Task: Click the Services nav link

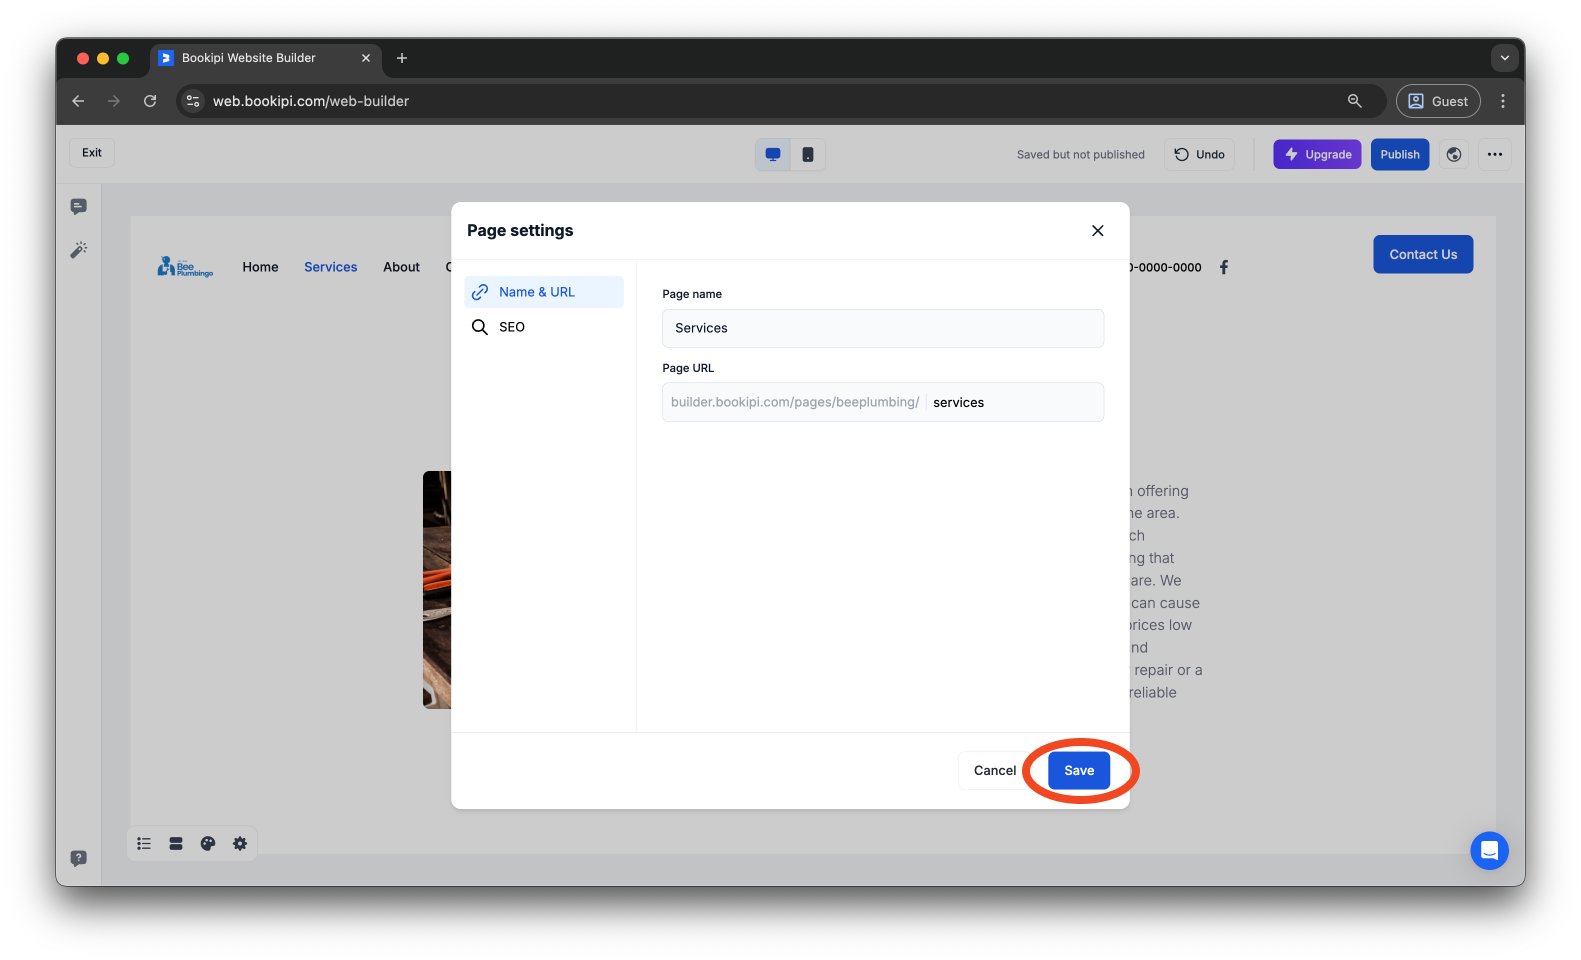Action: [331, 267]
